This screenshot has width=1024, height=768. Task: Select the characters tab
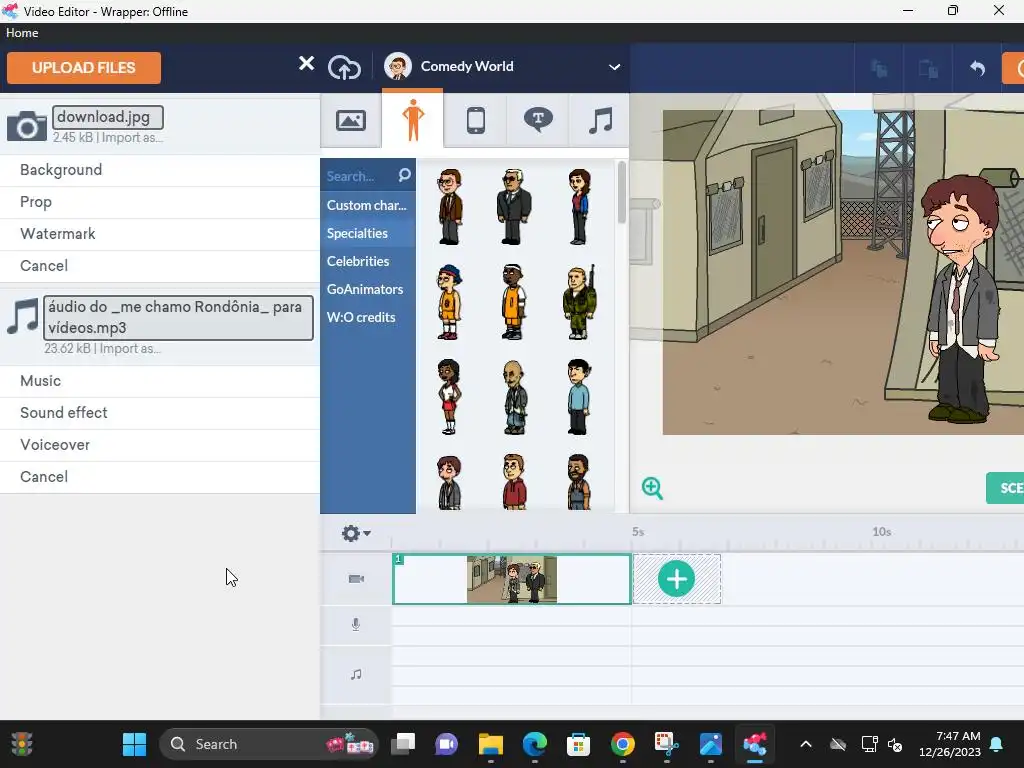click(413, 120)
